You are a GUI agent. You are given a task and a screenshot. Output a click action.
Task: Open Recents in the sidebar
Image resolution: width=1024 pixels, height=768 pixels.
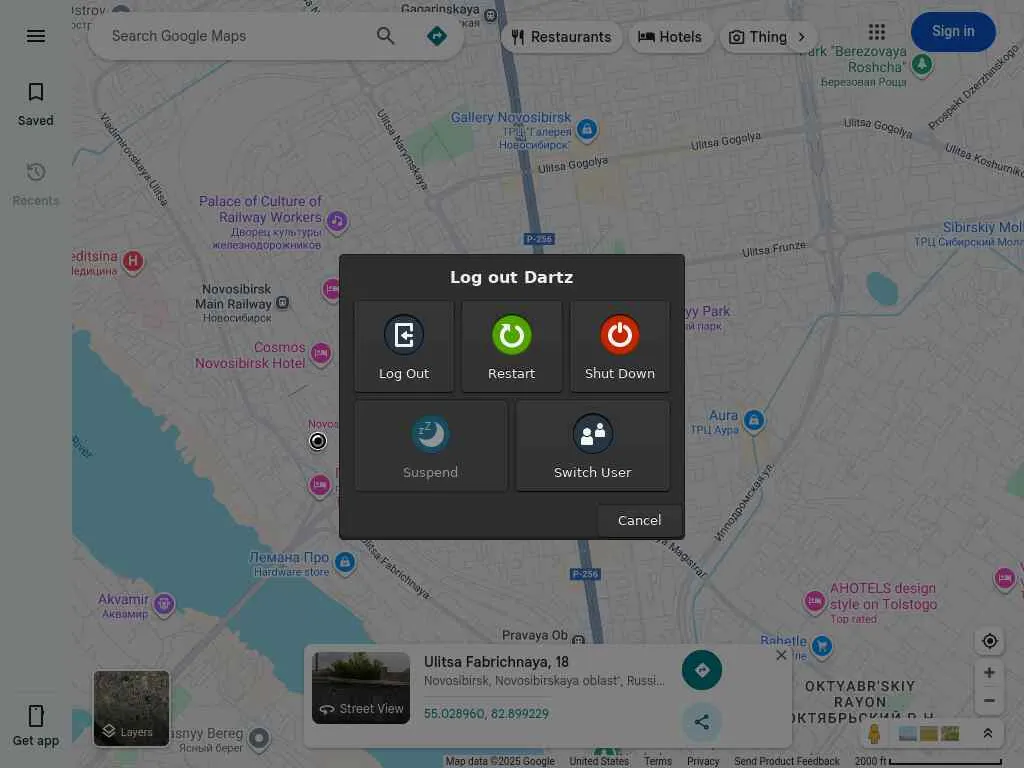coord(36,184)
